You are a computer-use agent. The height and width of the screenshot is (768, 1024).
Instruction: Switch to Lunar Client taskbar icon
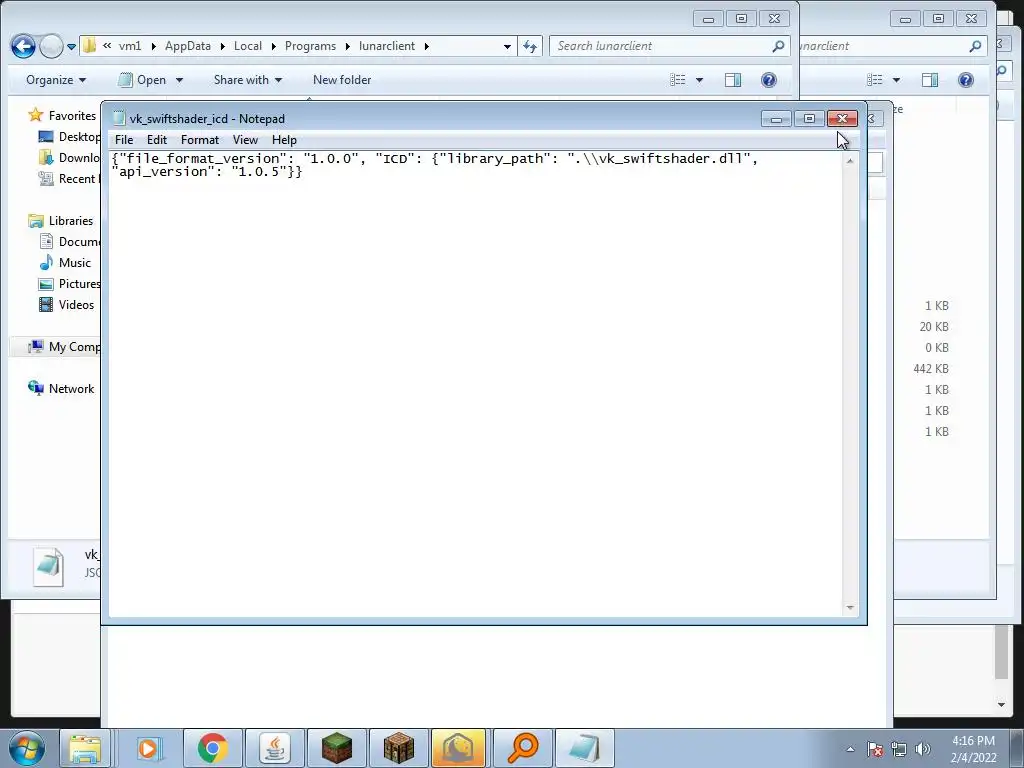(x=459, y=748)
